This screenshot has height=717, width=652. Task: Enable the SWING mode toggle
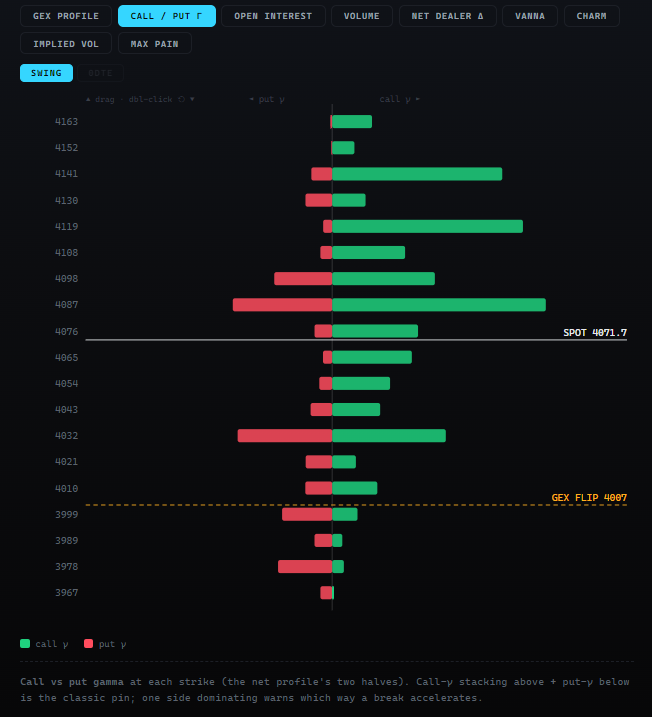(x=46, y=73)
